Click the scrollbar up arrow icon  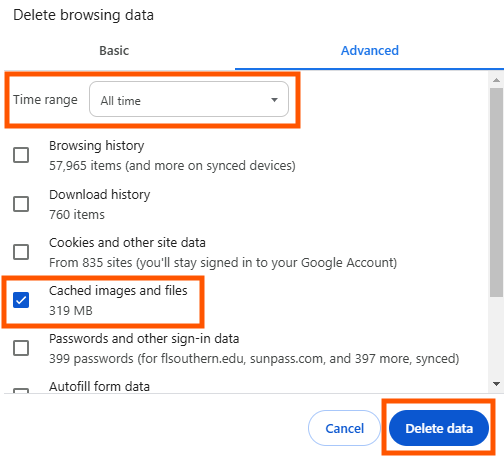pos(496,80)
